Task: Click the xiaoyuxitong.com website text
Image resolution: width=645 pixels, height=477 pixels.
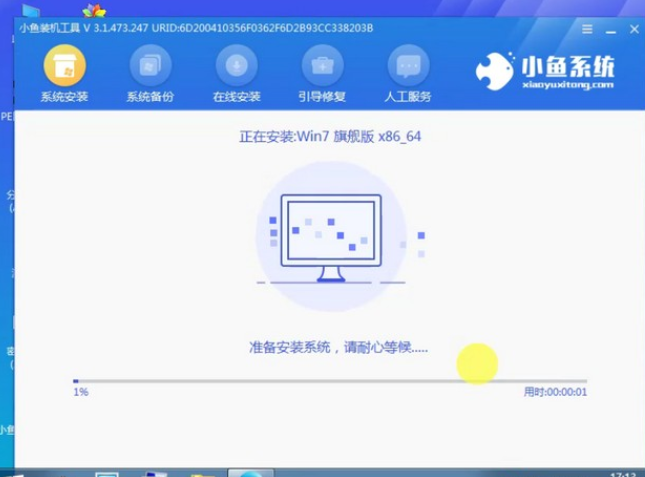Action: pyautogui.click(x=568, y=85)
